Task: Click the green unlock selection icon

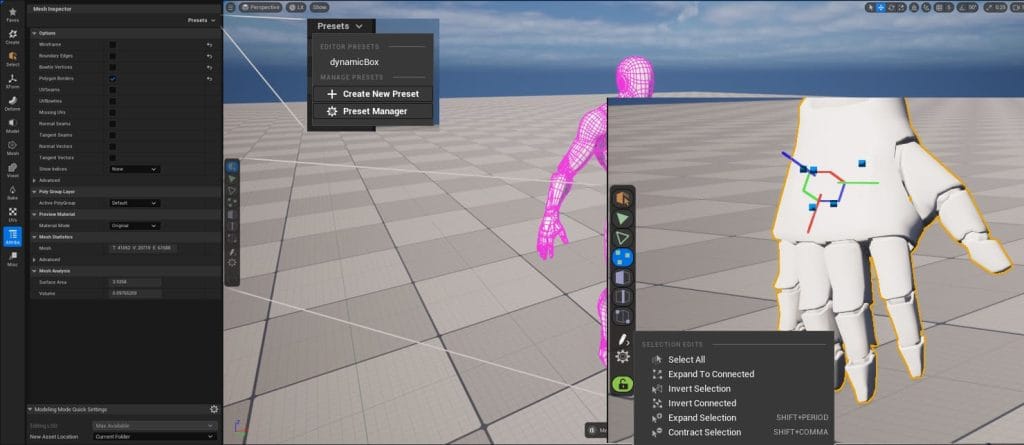Action: (x=623, y=384)
